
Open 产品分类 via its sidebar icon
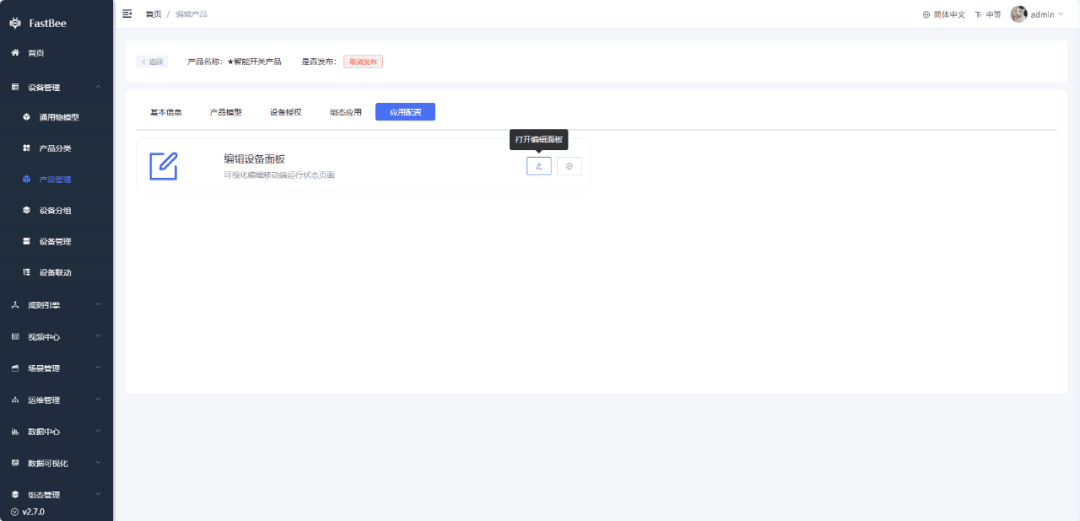point(27,148)
